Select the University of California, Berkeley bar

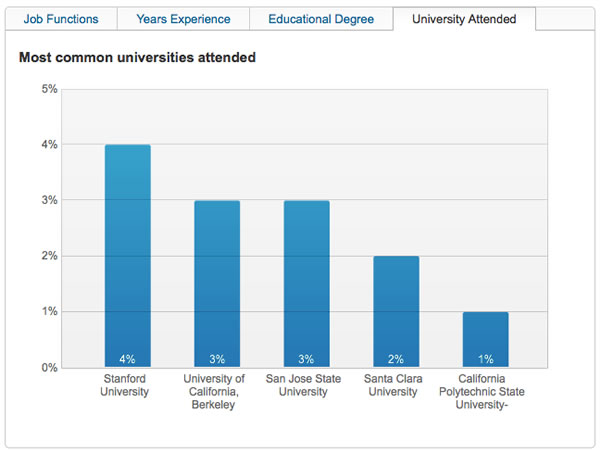[x=217, y=284]
